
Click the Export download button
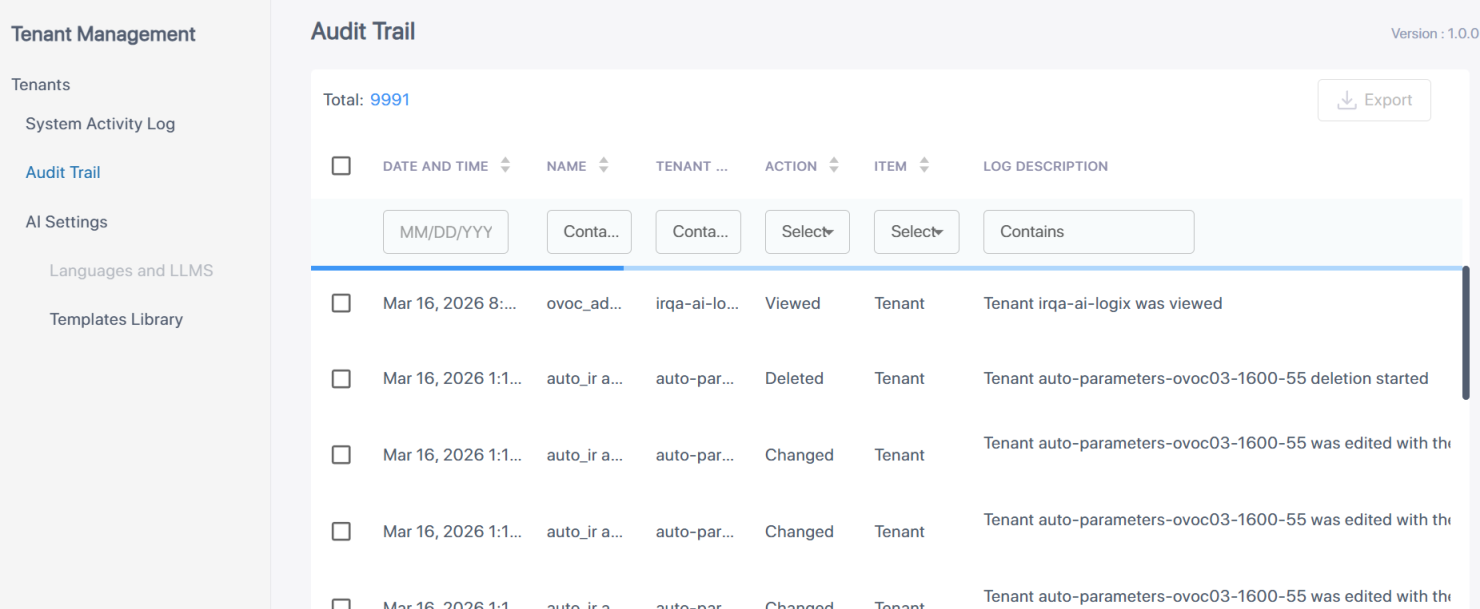pyautogui.click(x=1374, y=100)
